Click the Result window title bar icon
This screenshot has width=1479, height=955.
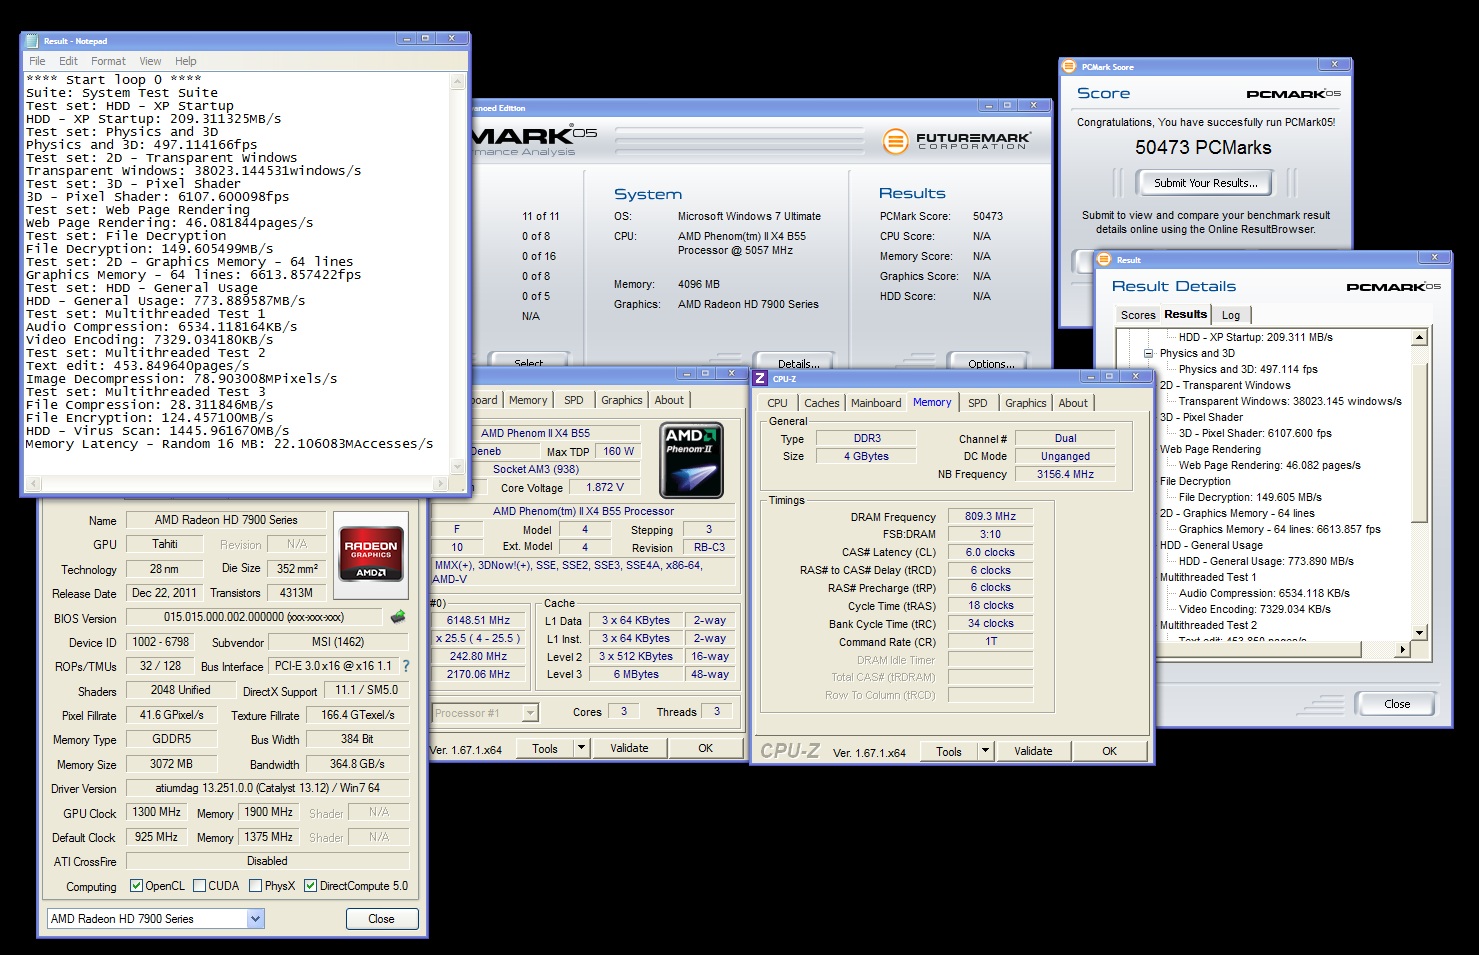coord(1106,260)
